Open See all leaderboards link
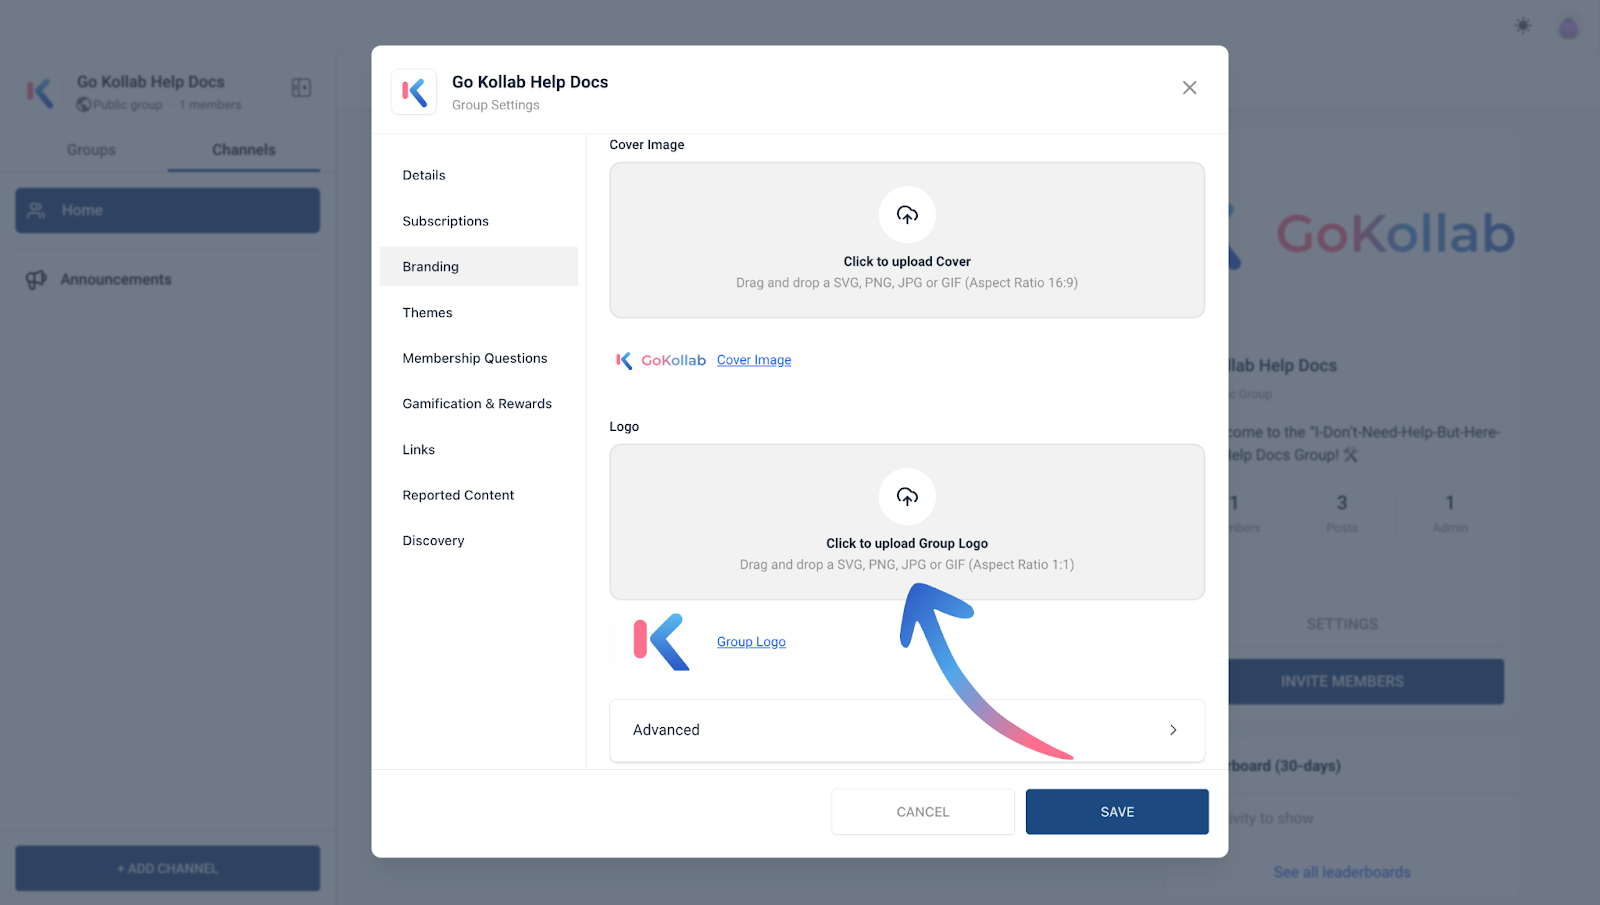Screen dimensions: 1600x905 coord(1342,872)
